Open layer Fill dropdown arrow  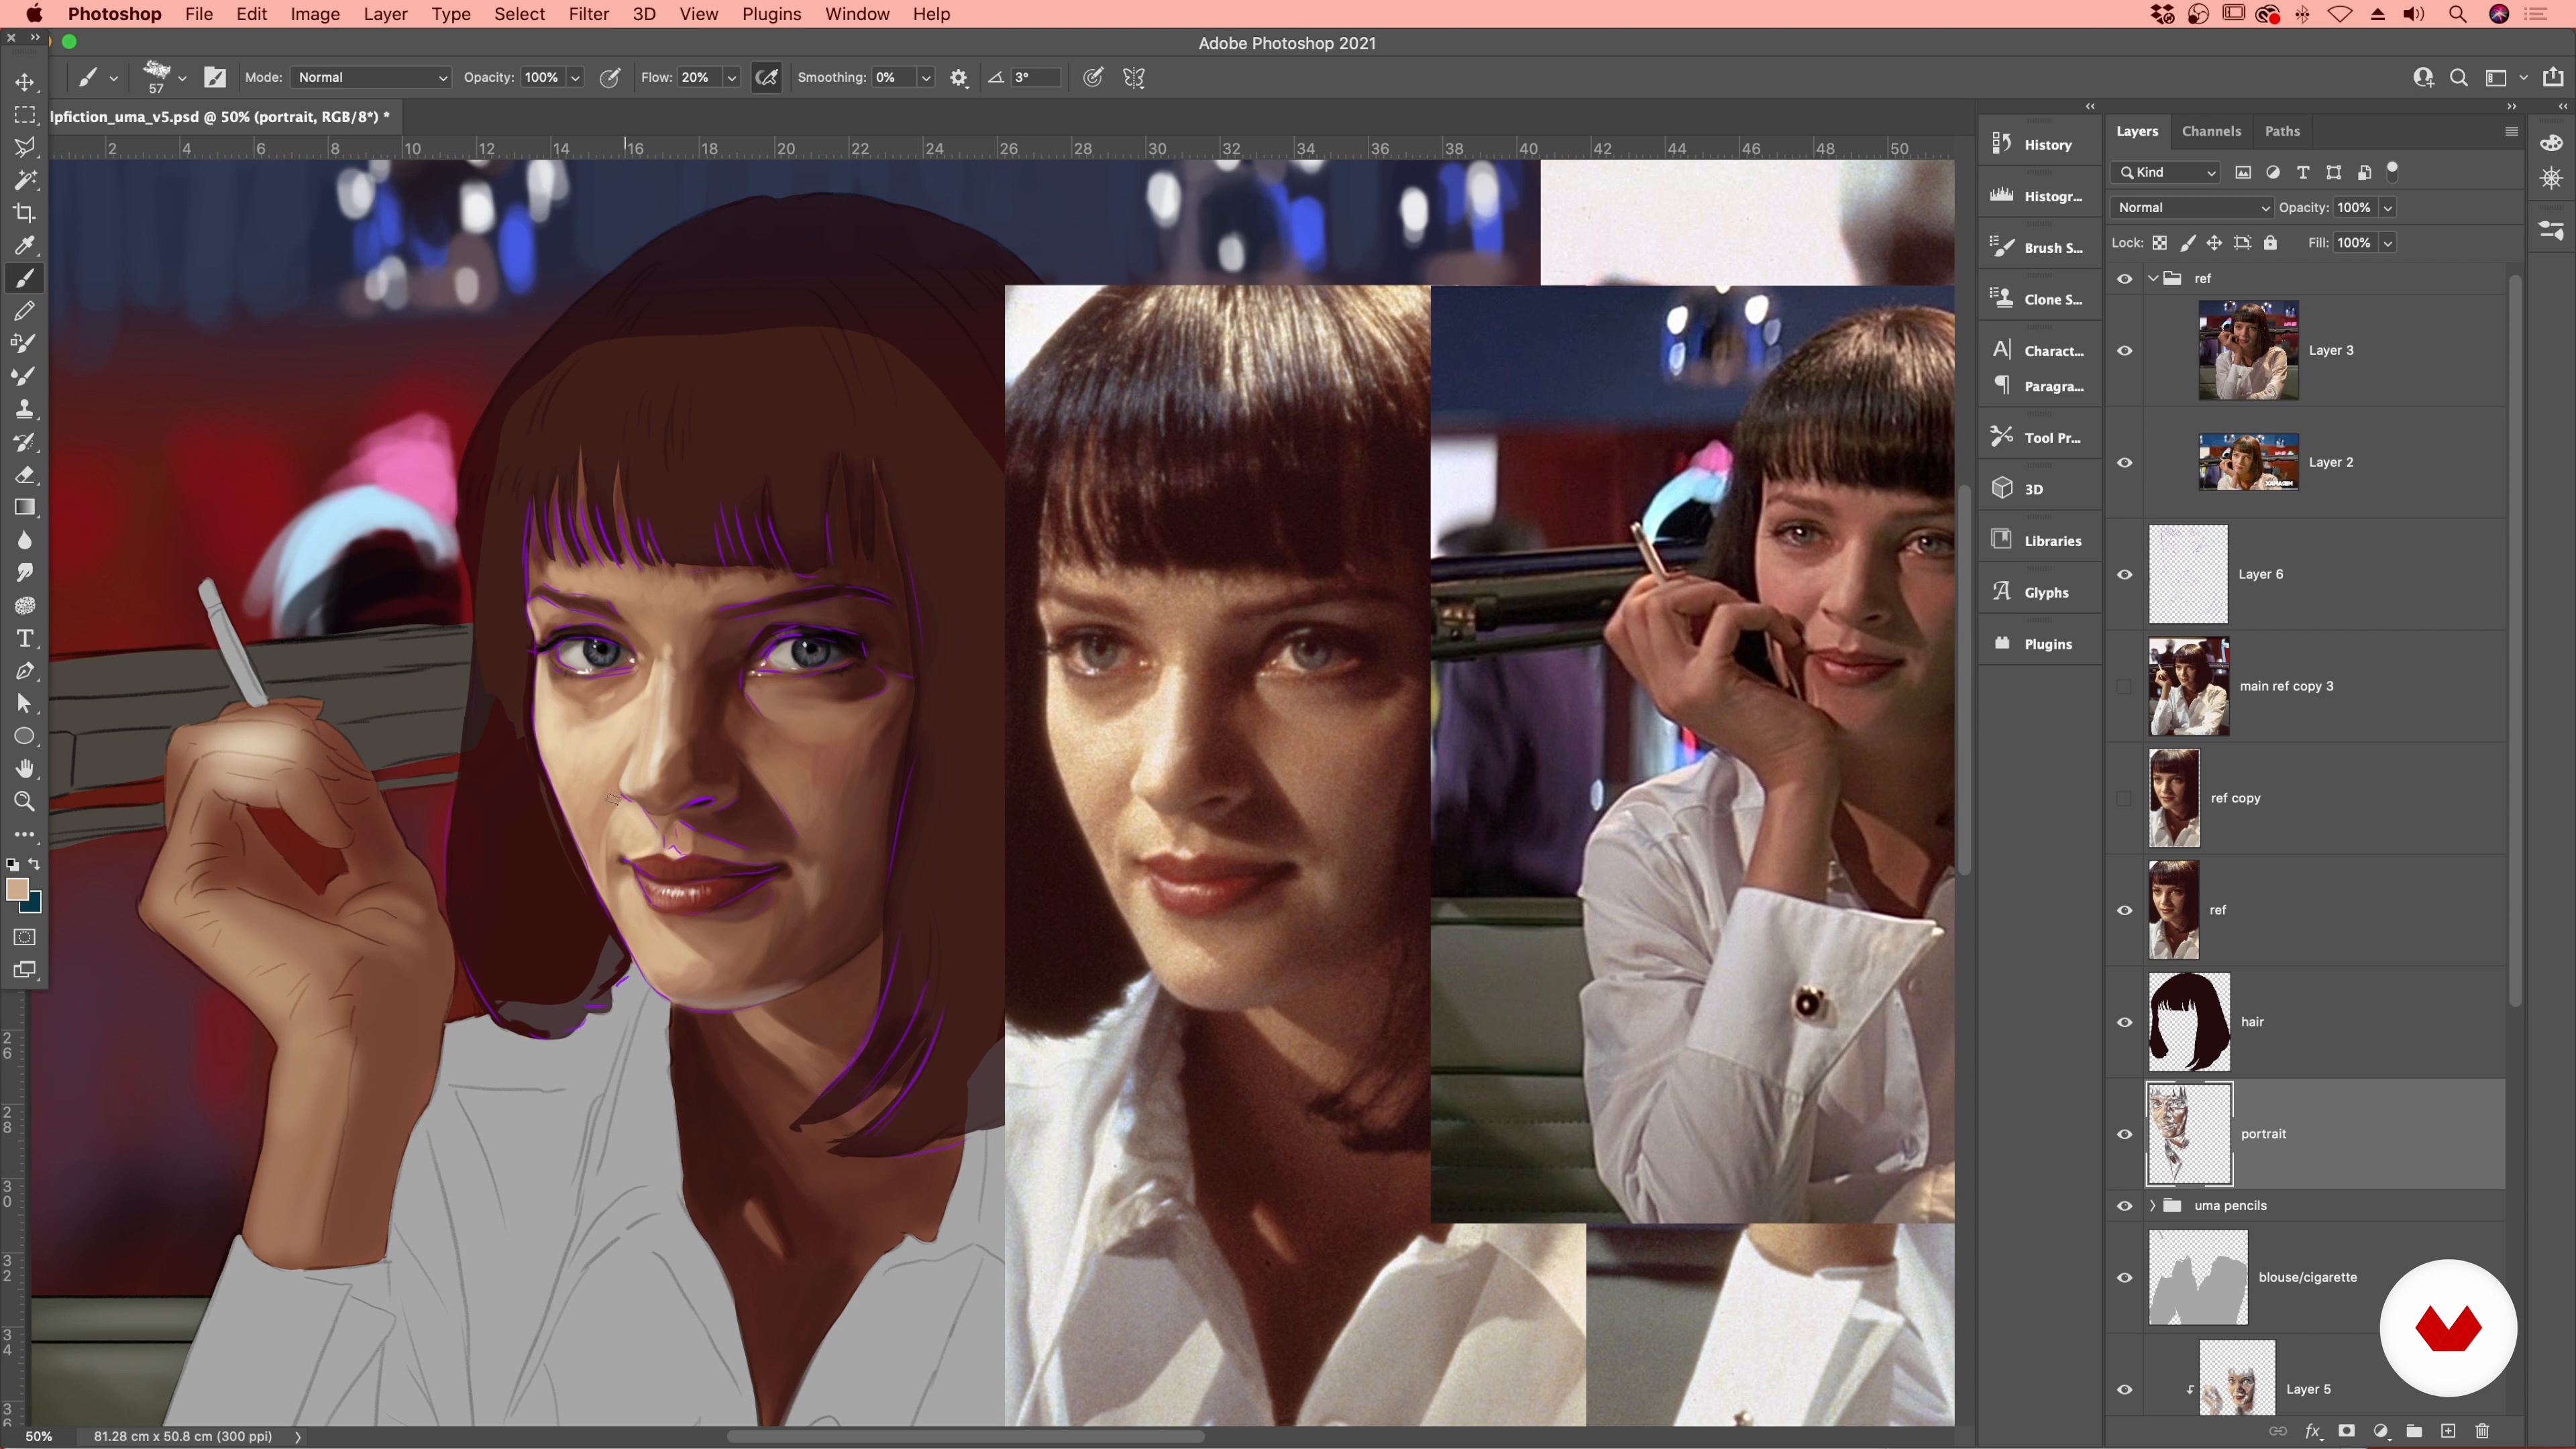click(2387, 243)
